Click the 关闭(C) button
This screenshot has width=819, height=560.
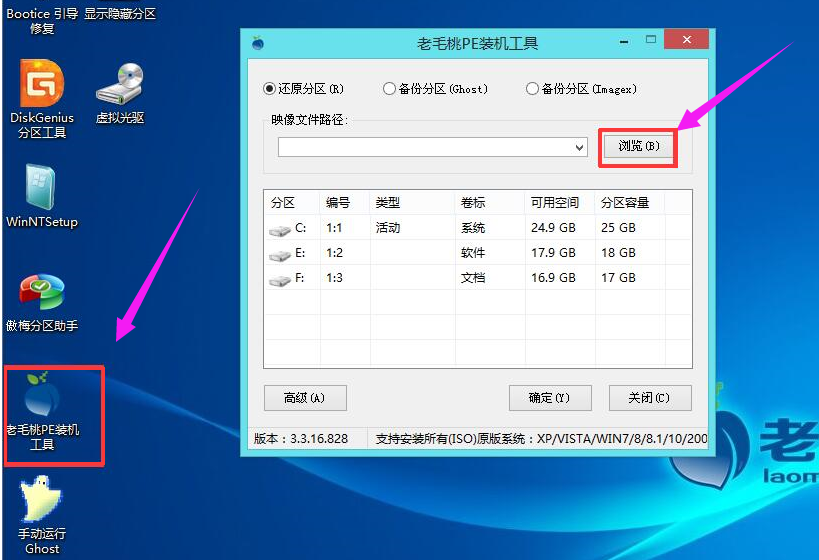click(x=649, y=397)
